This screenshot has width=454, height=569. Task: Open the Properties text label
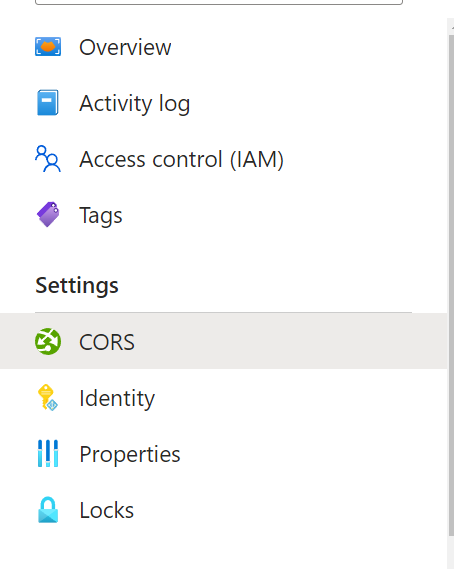pyautogui.click(x=130, y=454)
